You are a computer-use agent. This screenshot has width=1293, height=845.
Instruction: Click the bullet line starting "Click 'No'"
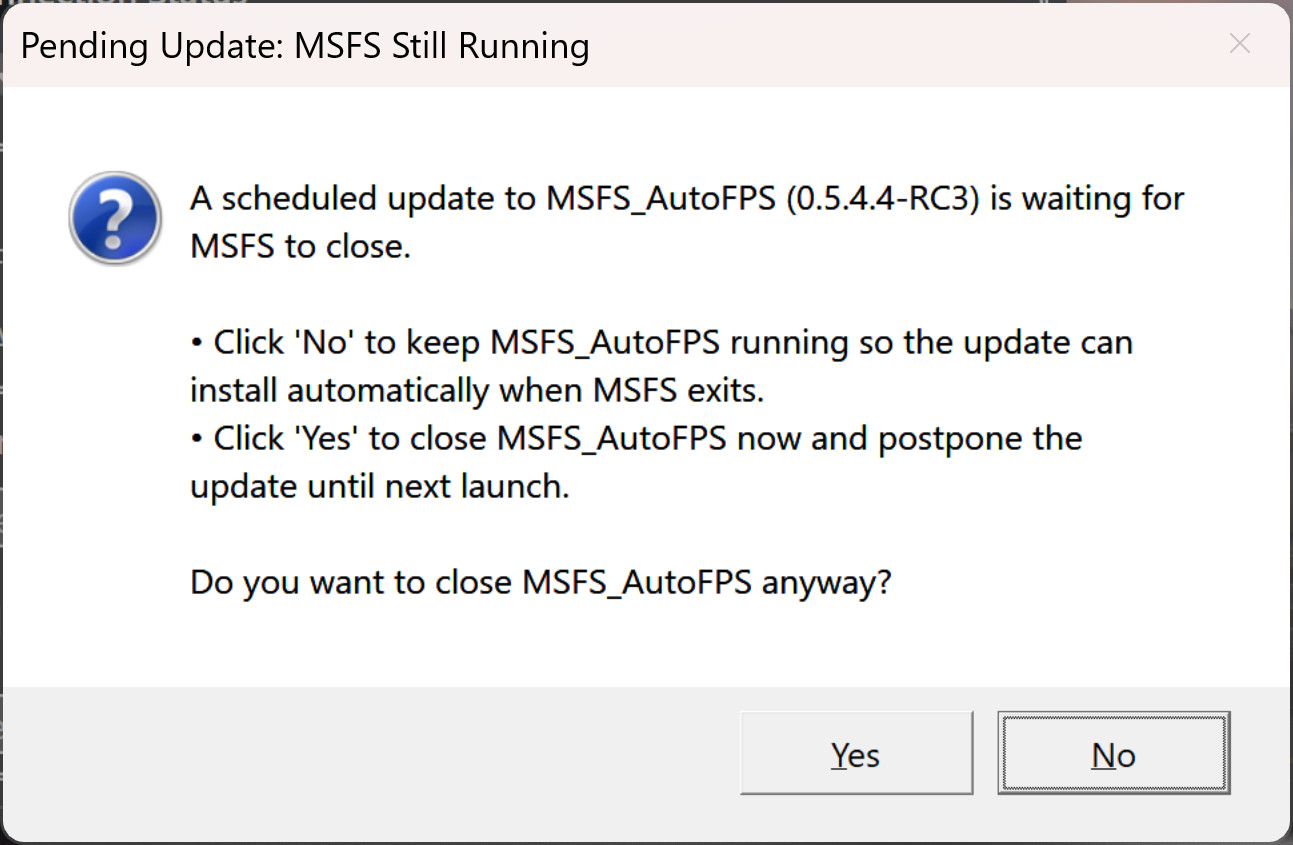coord(661,342)
